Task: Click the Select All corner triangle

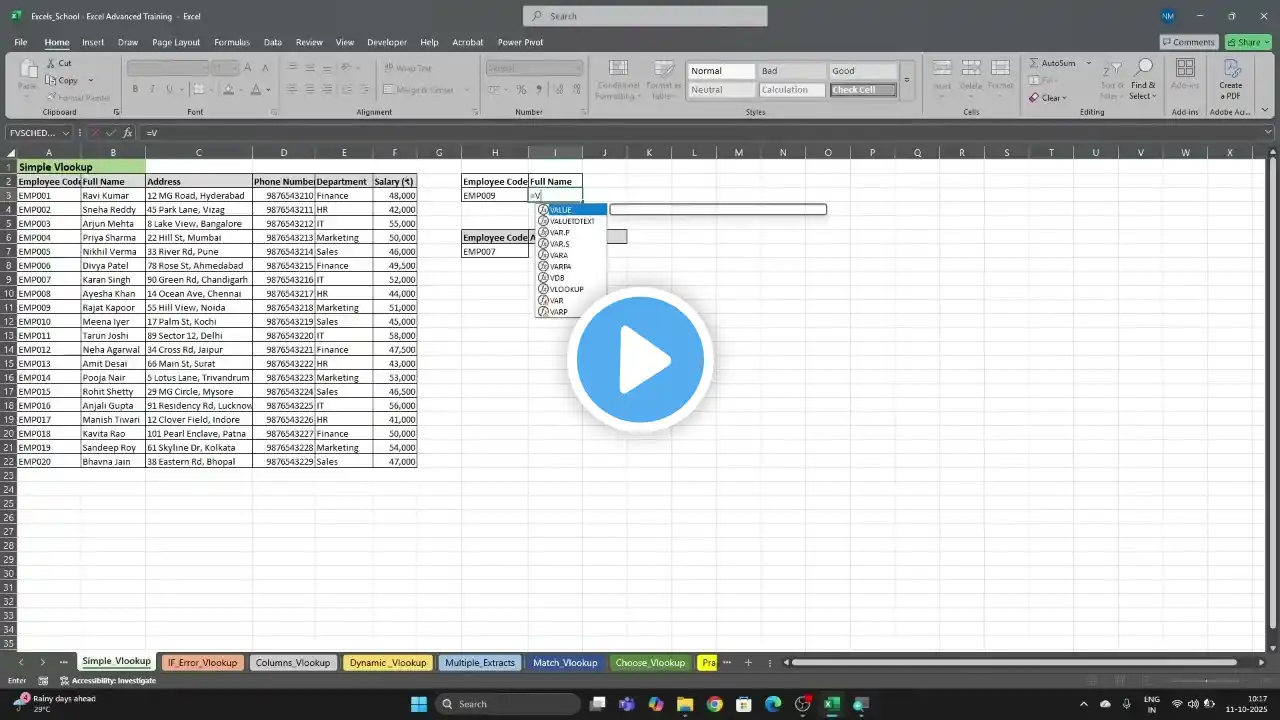Action: tap(8, 152)
